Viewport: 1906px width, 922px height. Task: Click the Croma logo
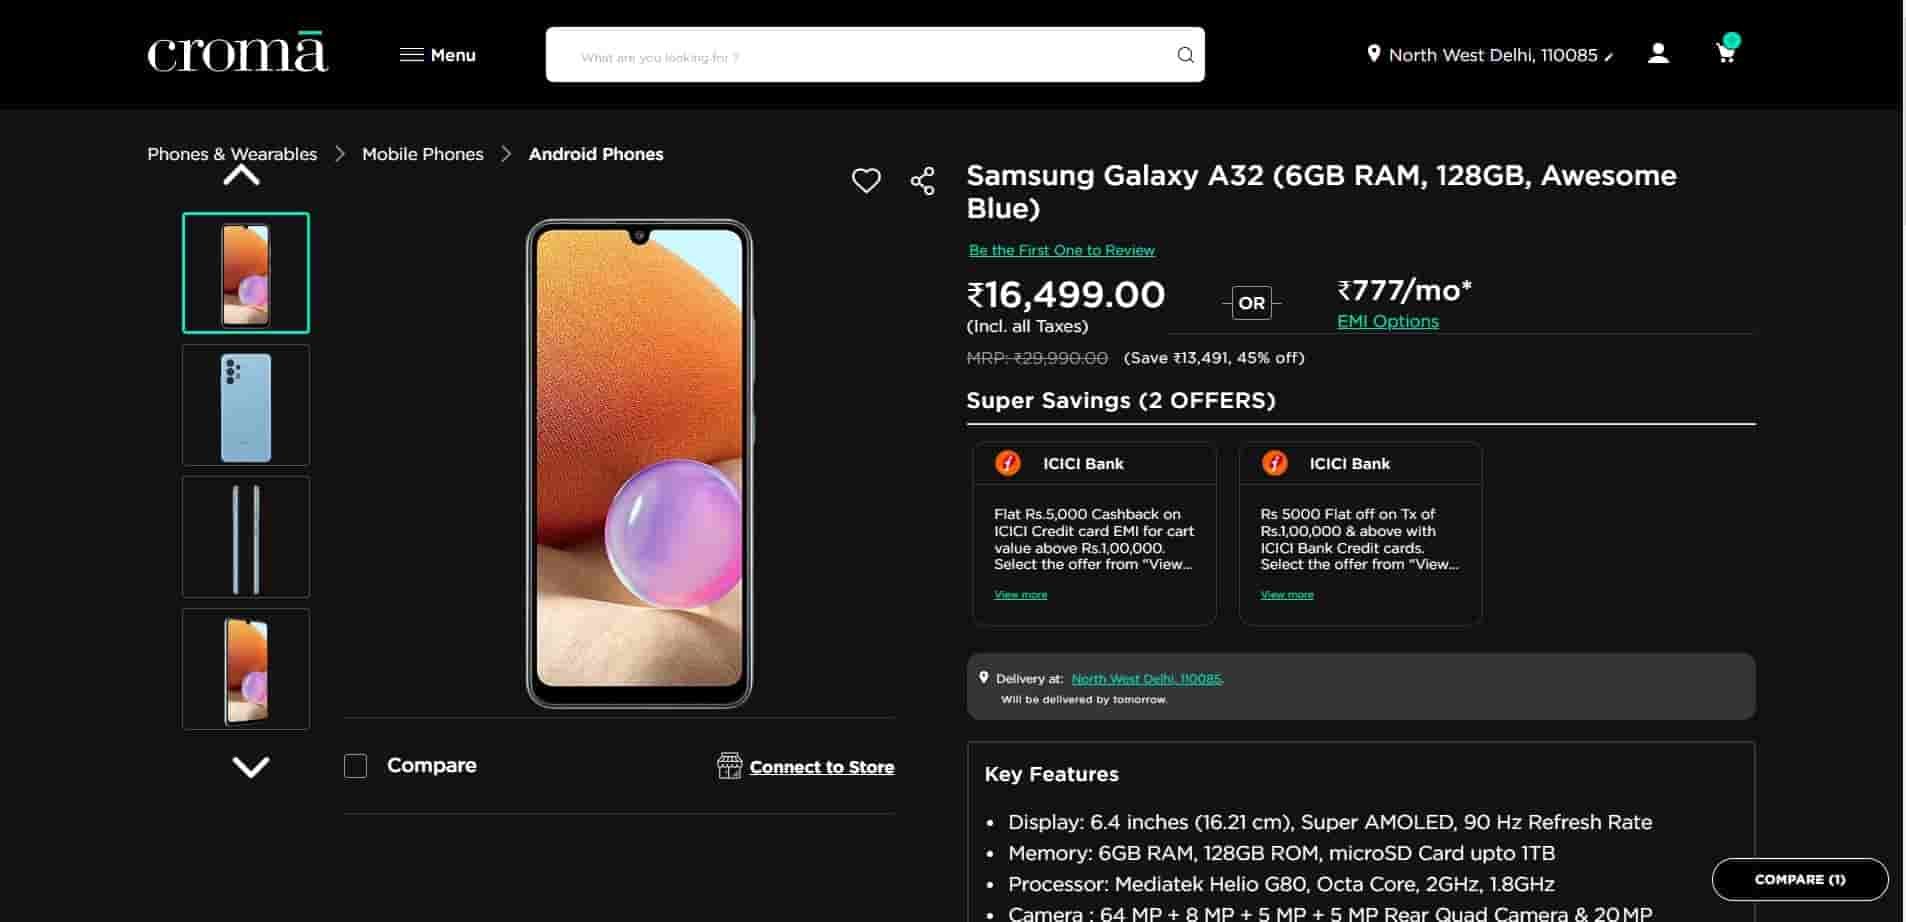(x=238, y=54)
